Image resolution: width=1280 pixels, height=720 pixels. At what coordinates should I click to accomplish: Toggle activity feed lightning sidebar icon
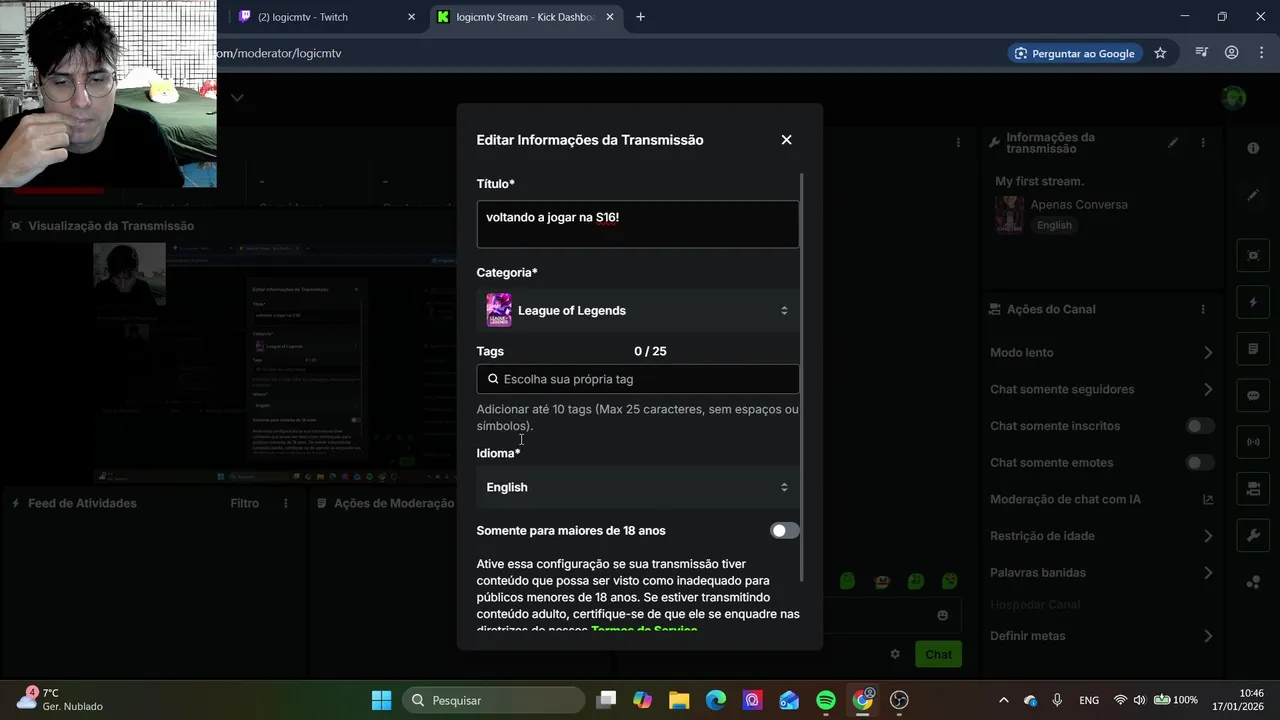pyautogui.click(x=1253, y=302)
